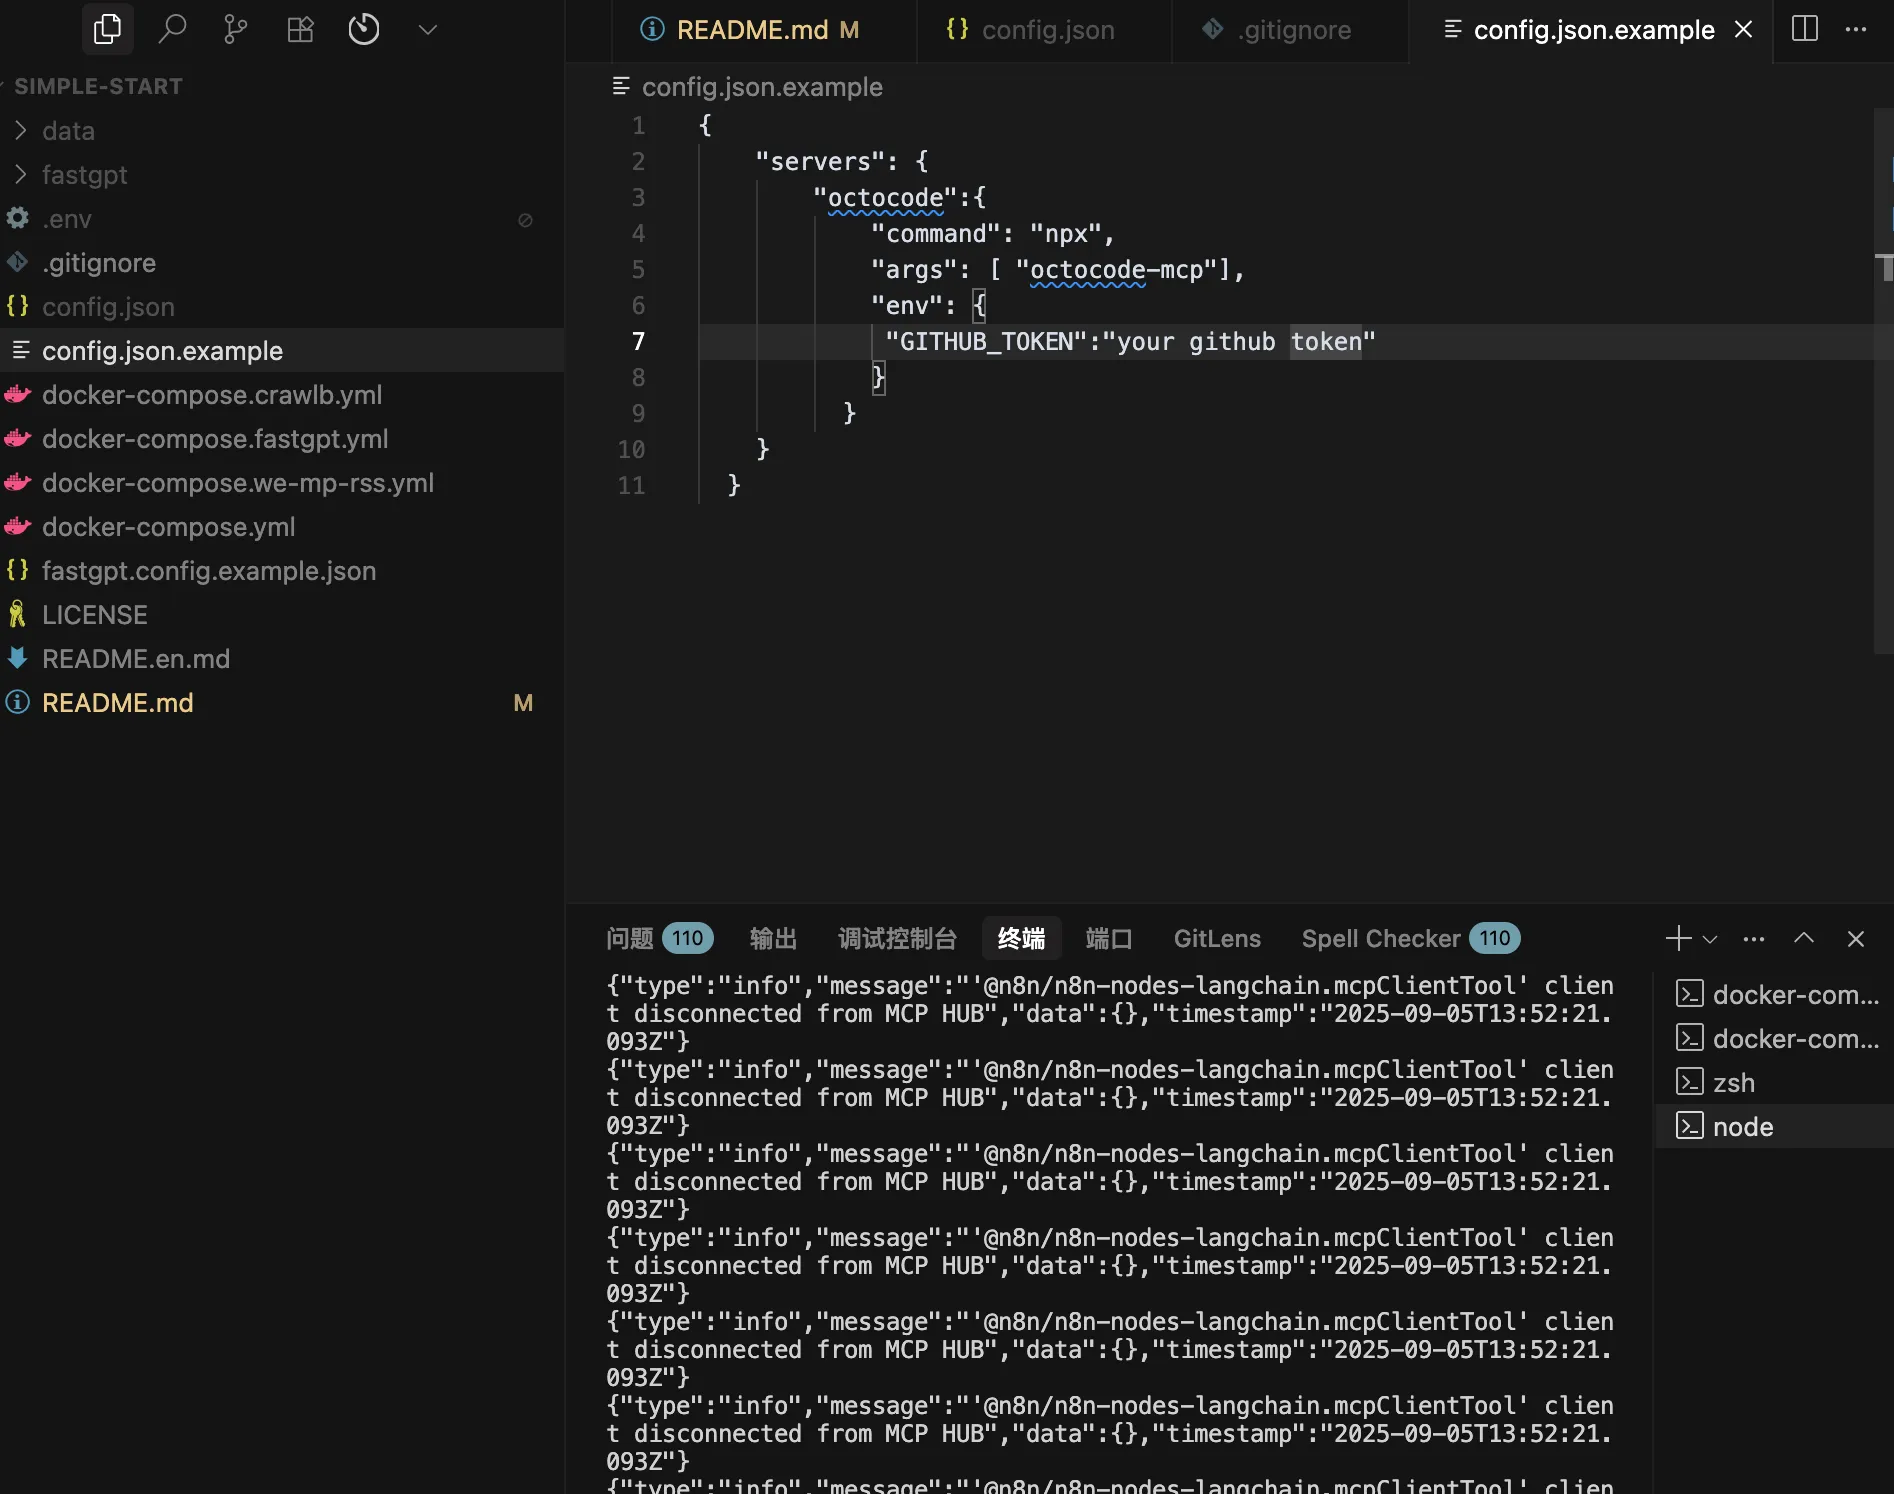
Task: Place cursor on the "GITHUB_TOKEN" key
Action: [985, 341]
